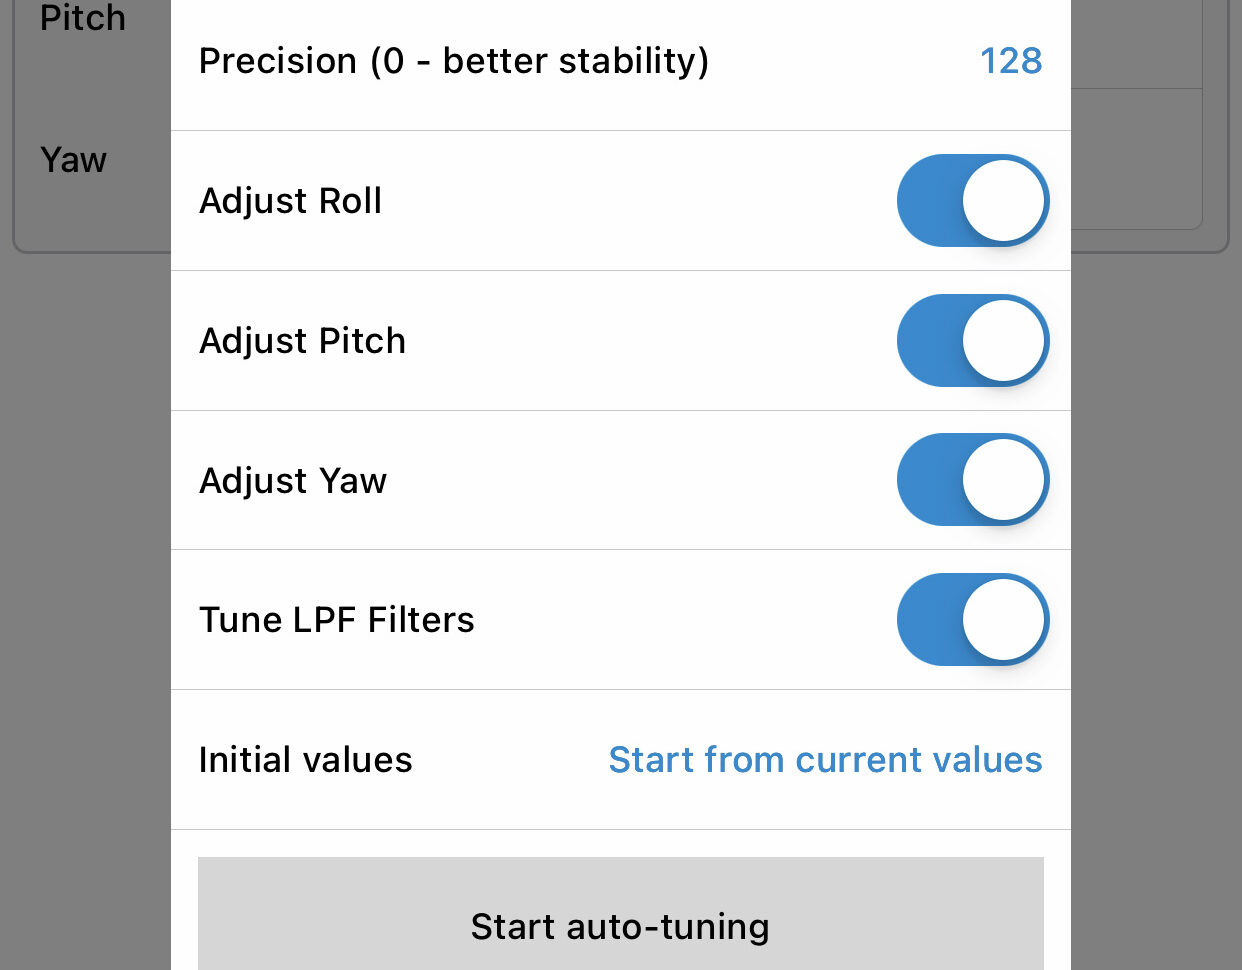Turn off the Adjust Pitch switch

(x=973, y=340)
